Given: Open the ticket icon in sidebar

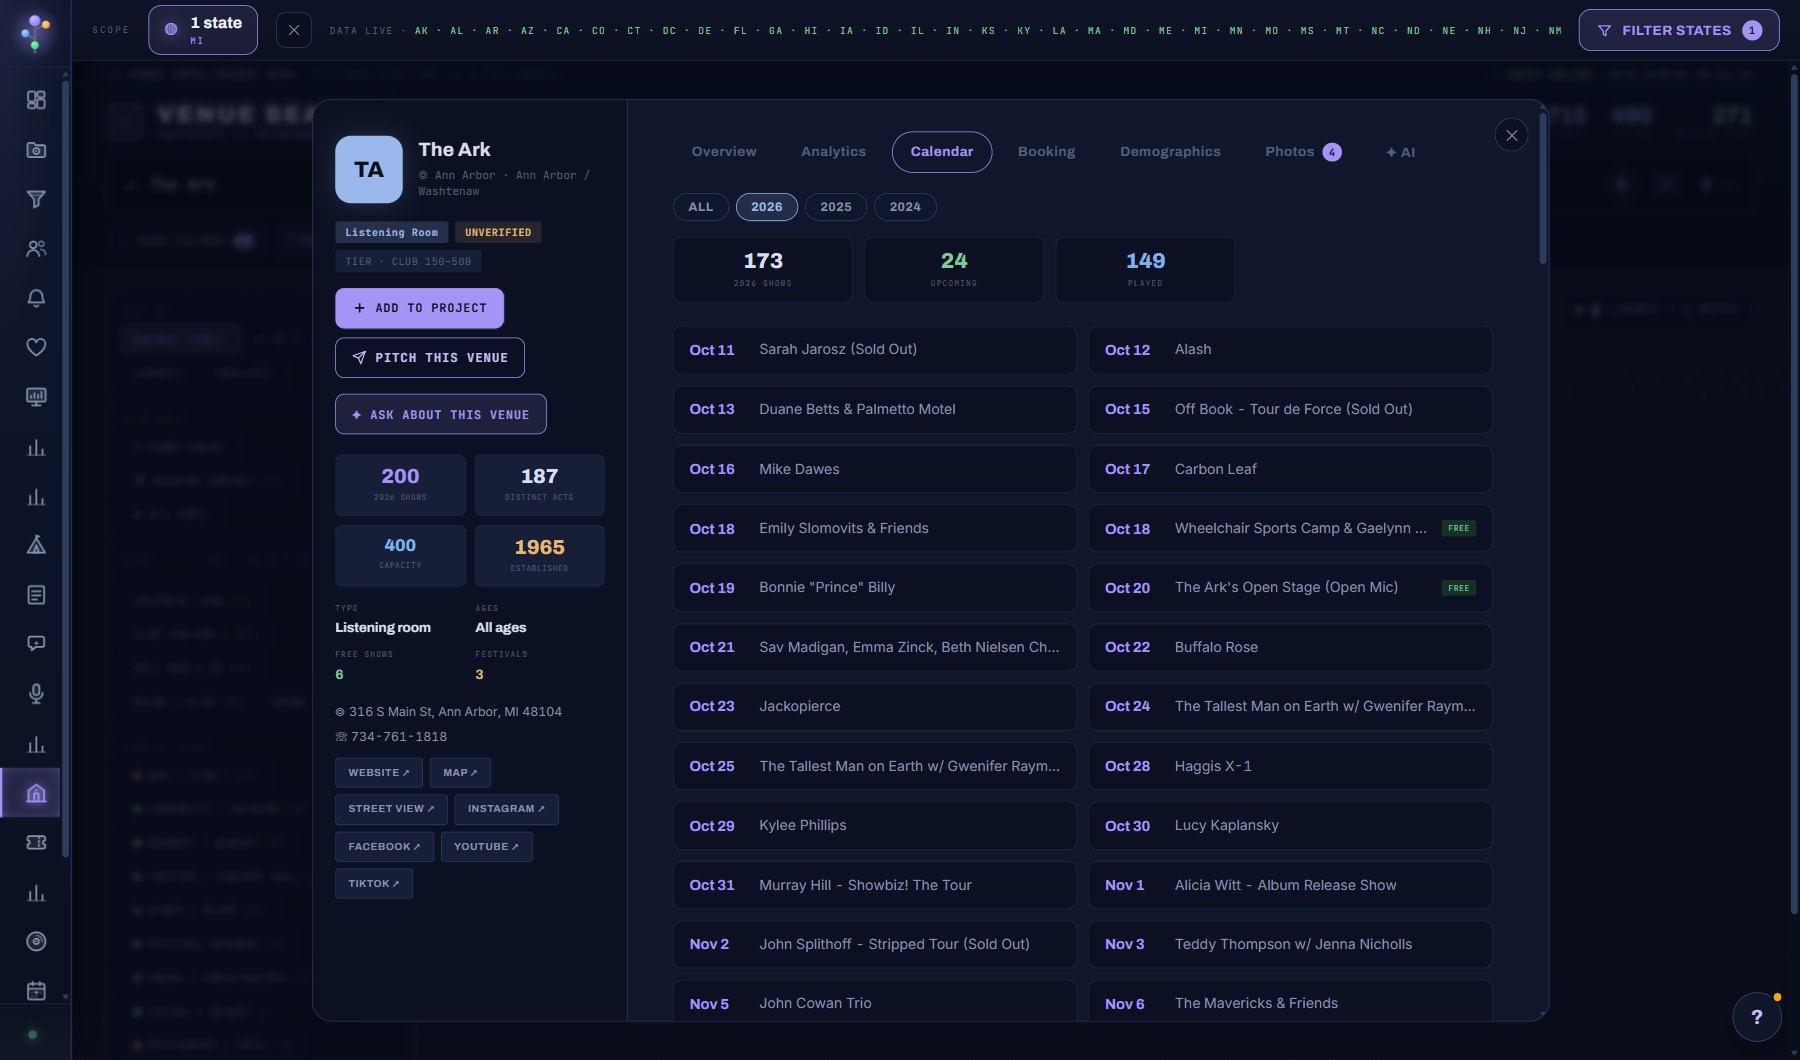Looking at the screenshot, I should point(36,842).
